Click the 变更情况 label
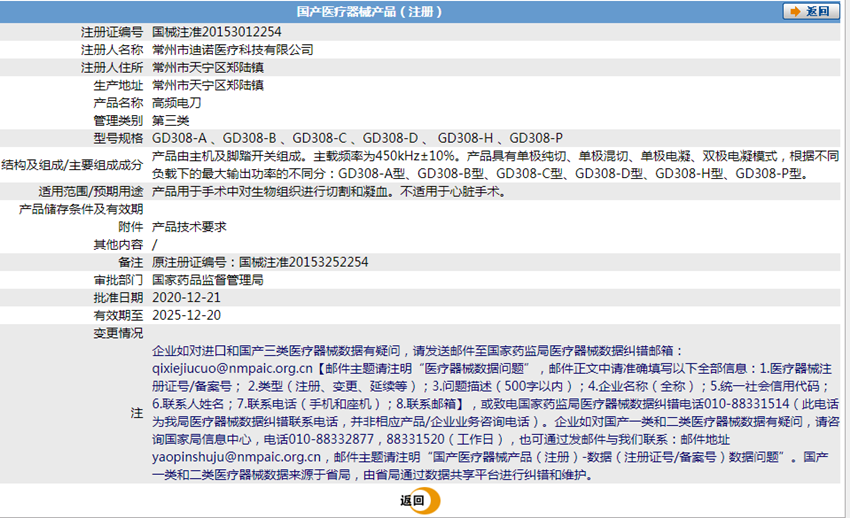The image size is (850, 518). coord(118,333)
